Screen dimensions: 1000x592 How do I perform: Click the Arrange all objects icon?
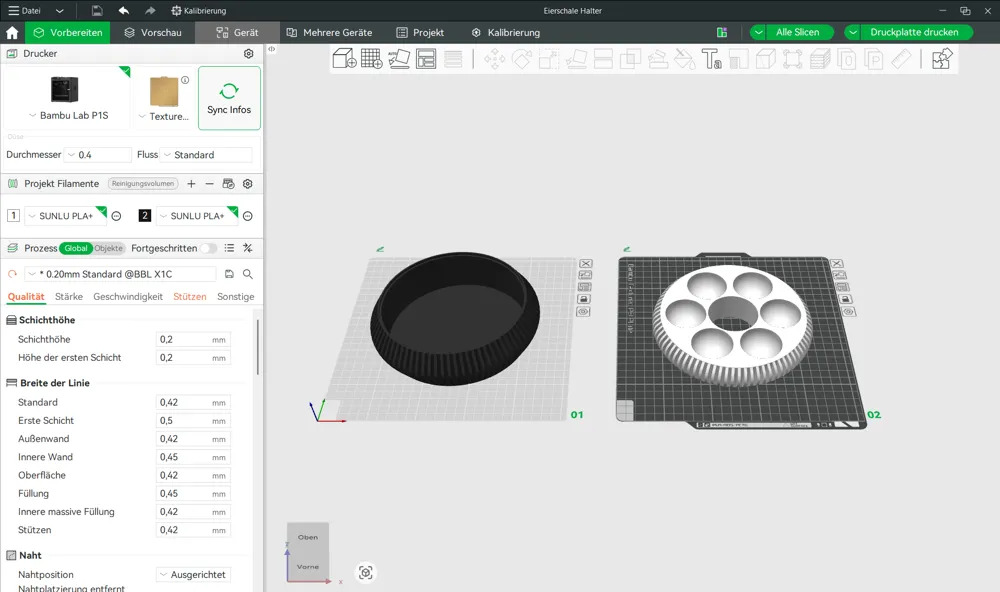click(425, 59)
